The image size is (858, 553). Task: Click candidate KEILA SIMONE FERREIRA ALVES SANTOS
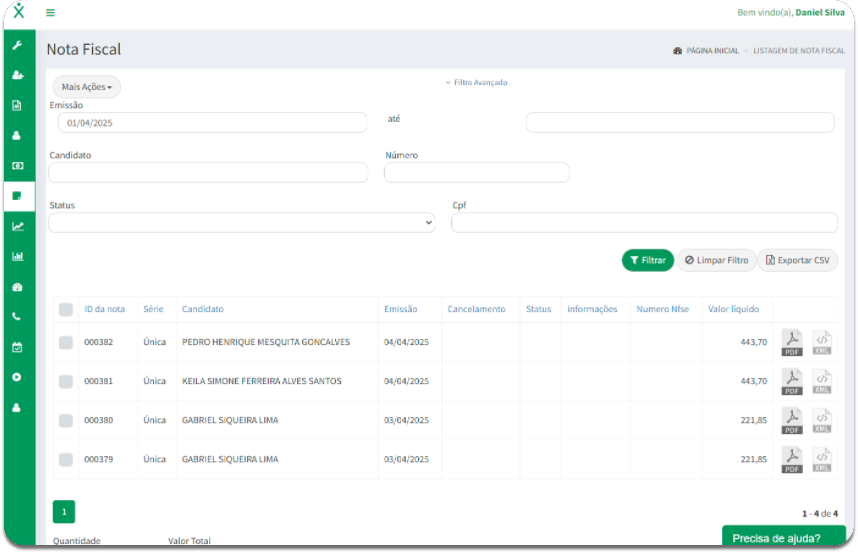pyautogui.click(x=262, y=381)
